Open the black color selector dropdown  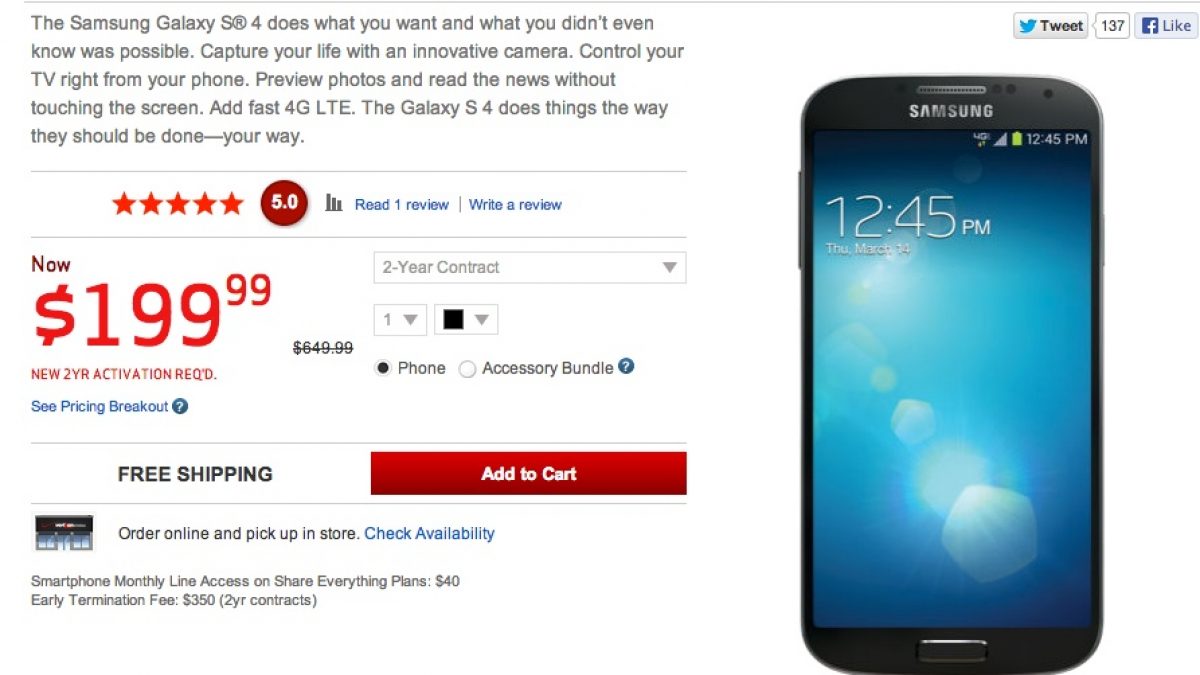pyautogui.click(x=466, y=320)
